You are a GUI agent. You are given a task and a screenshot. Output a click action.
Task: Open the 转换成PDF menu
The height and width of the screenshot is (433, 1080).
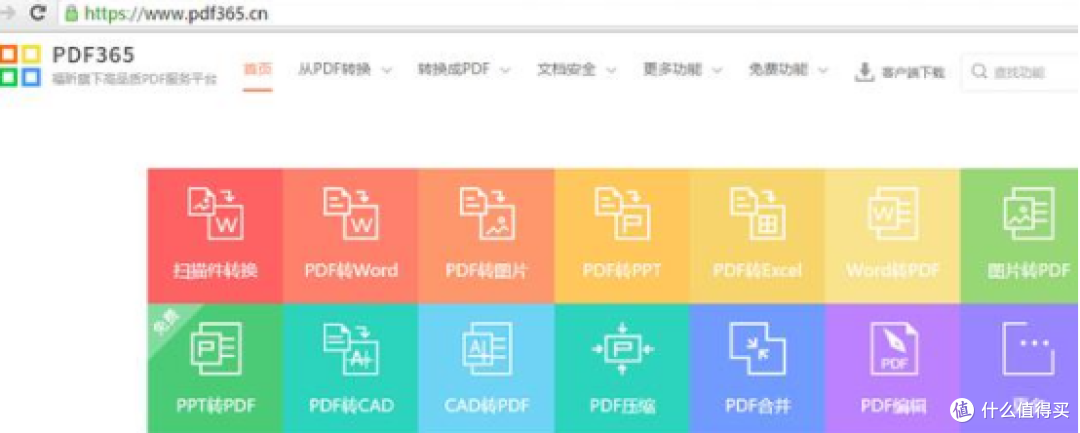click(x=454, y=70)
